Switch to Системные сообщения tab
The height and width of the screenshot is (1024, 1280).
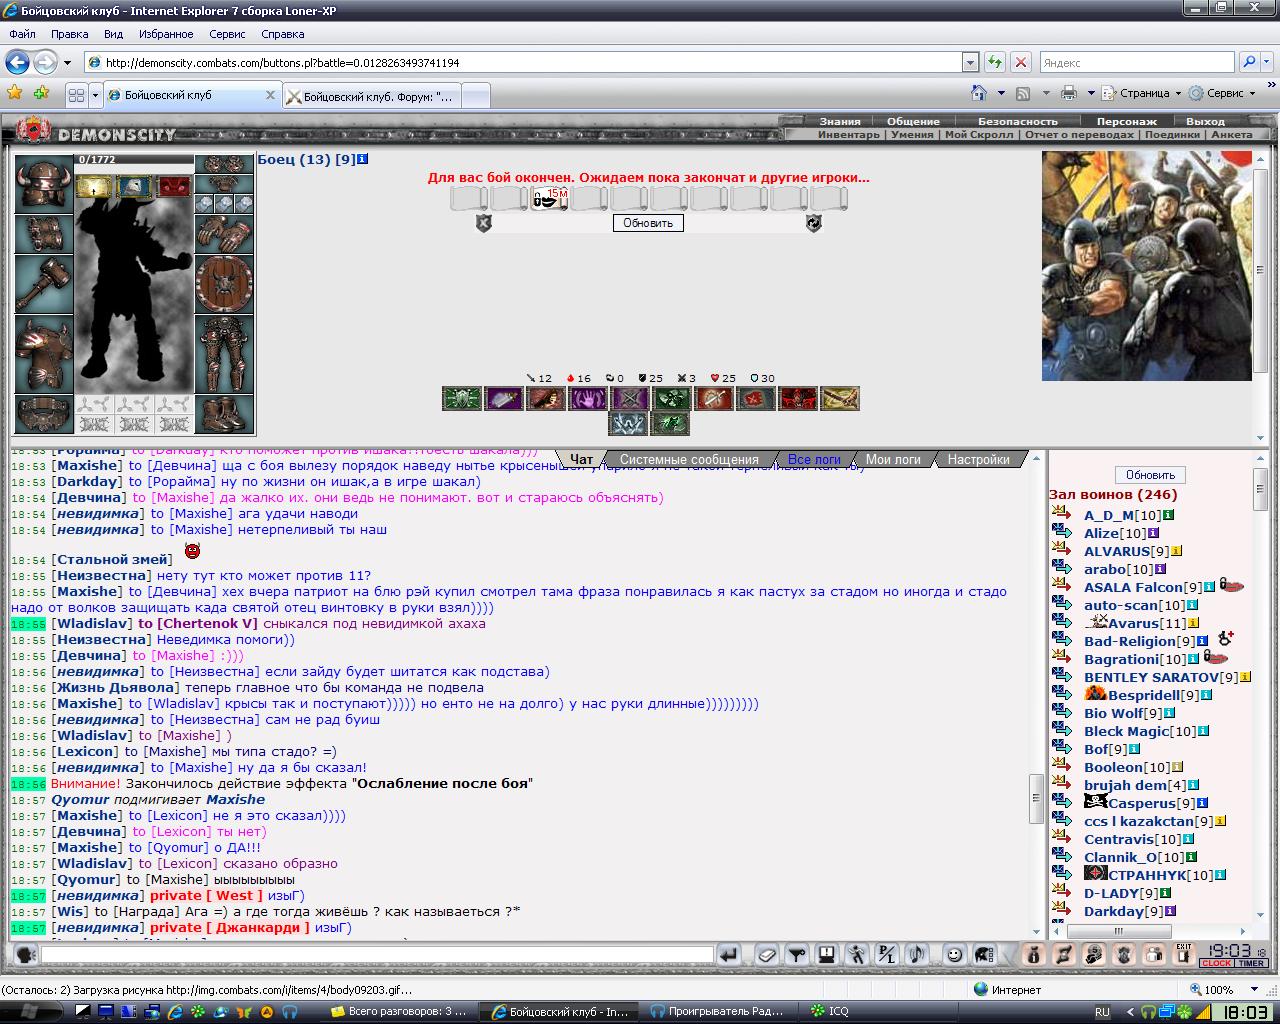click(x=689, y=460)
